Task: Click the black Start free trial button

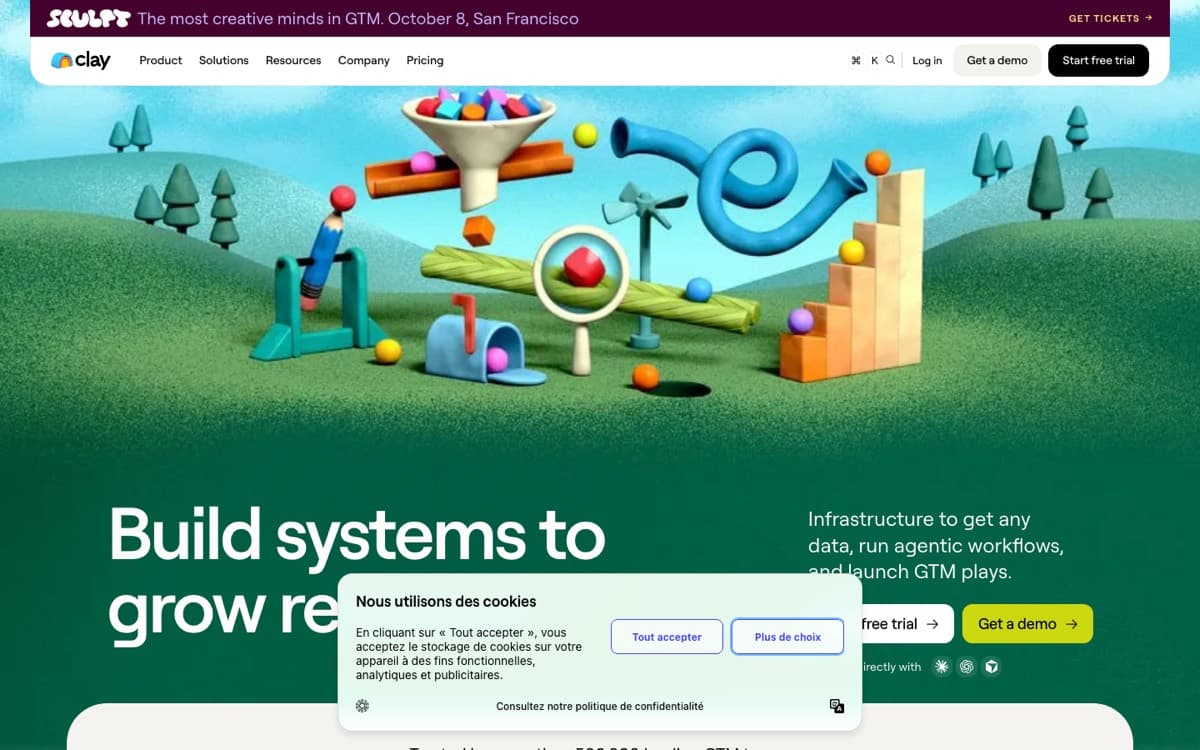Action: pos(1098,60)
